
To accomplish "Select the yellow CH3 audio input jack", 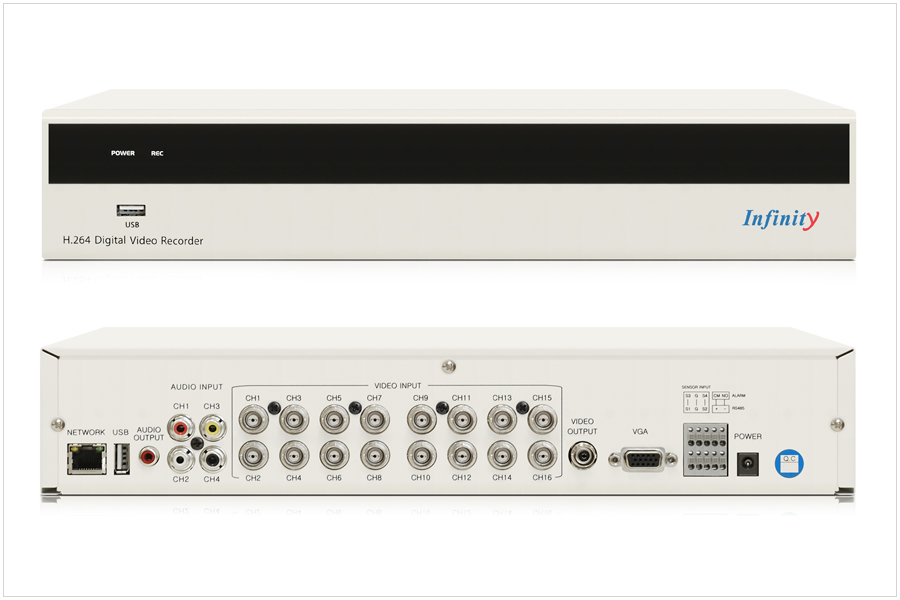I will point(211,430).
